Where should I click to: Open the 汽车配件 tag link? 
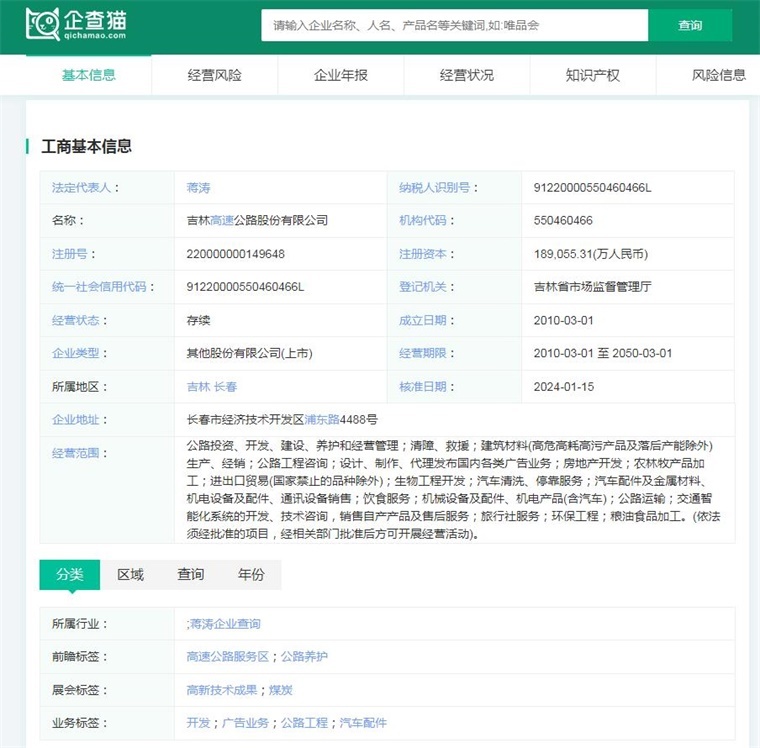click(x=363, y=723)
